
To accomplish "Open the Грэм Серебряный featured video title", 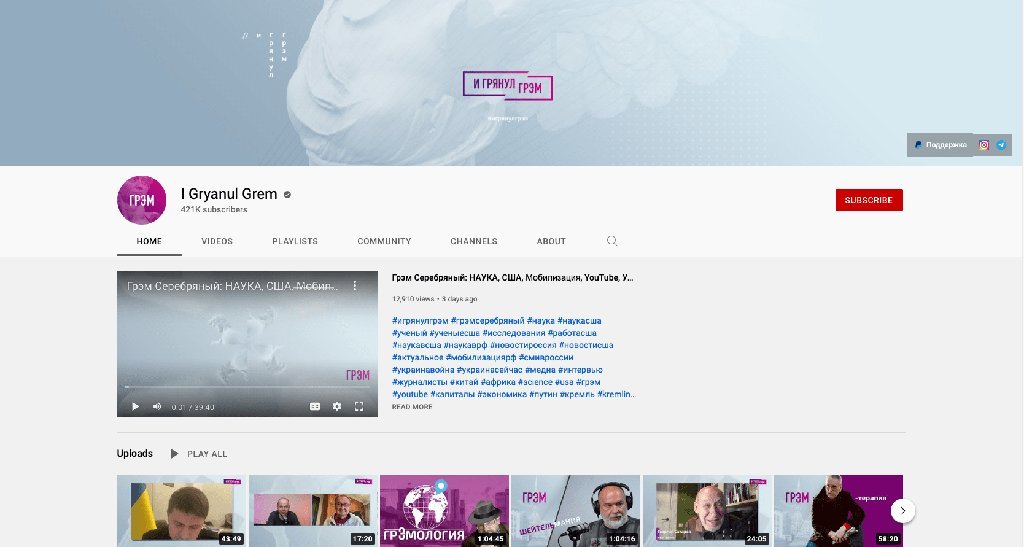I will click(x=513, y=277).
